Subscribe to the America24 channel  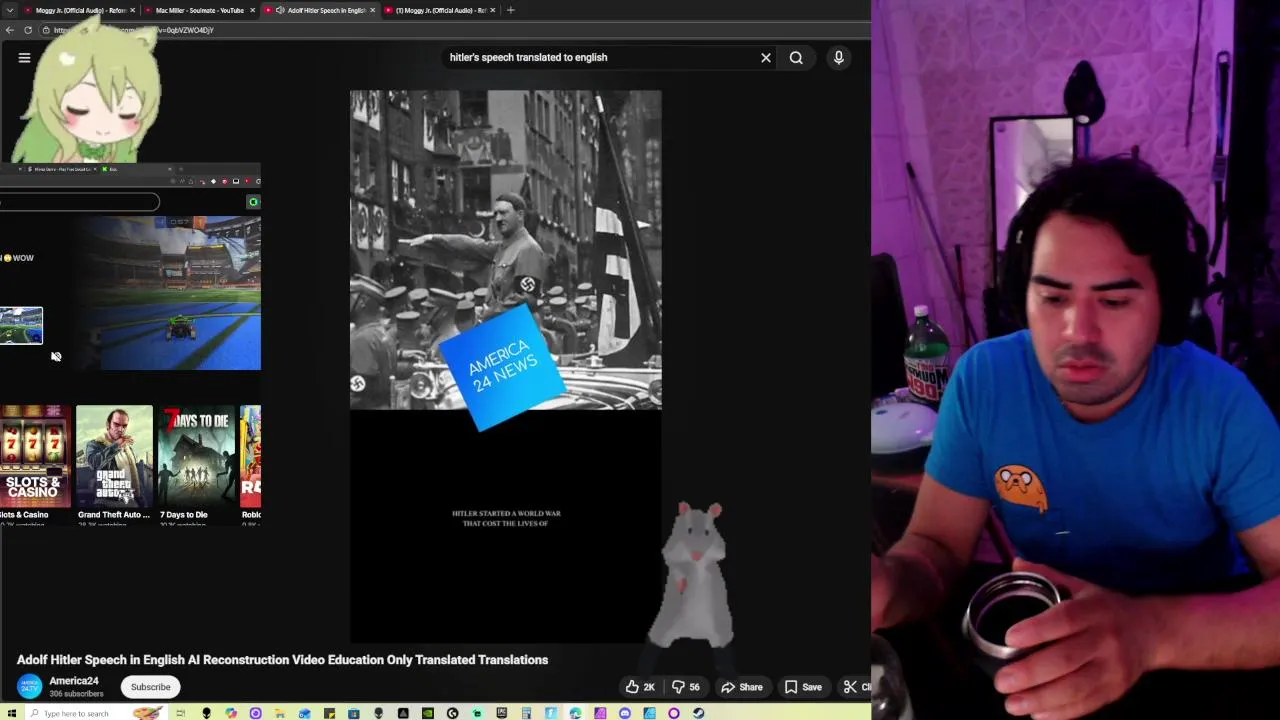(x=151, y=687)
